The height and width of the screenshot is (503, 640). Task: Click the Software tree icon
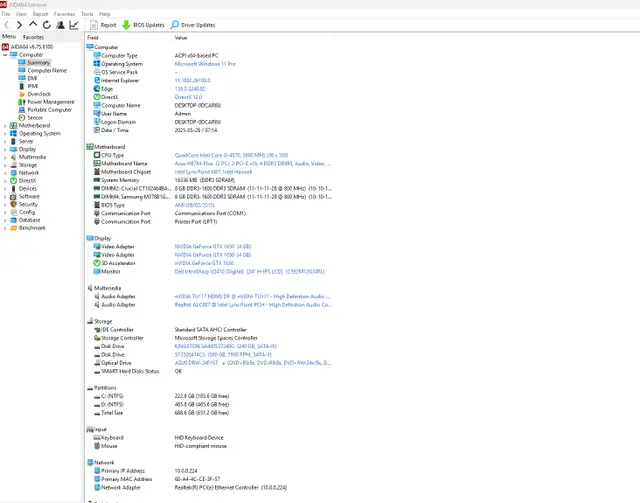13,197
